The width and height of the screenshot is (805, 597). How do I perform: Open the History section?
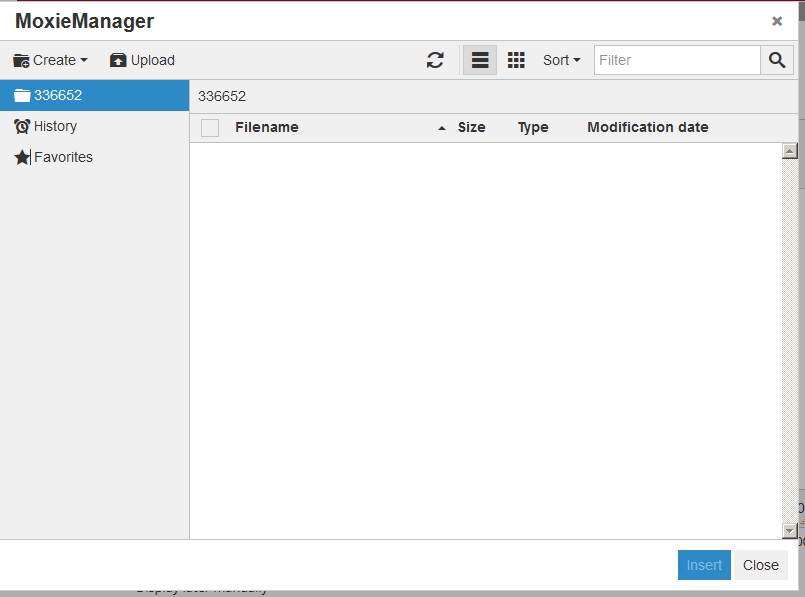[x=94, y=126]
